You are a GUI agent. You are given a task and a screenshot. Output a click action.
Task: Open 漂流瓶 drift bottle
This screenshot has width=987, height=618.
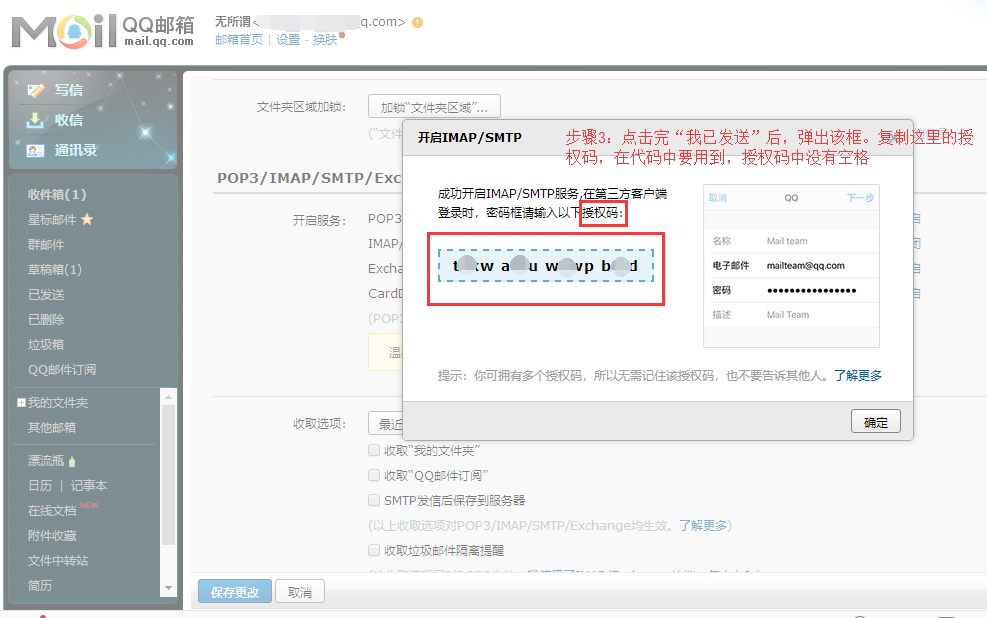coord(46,461)
